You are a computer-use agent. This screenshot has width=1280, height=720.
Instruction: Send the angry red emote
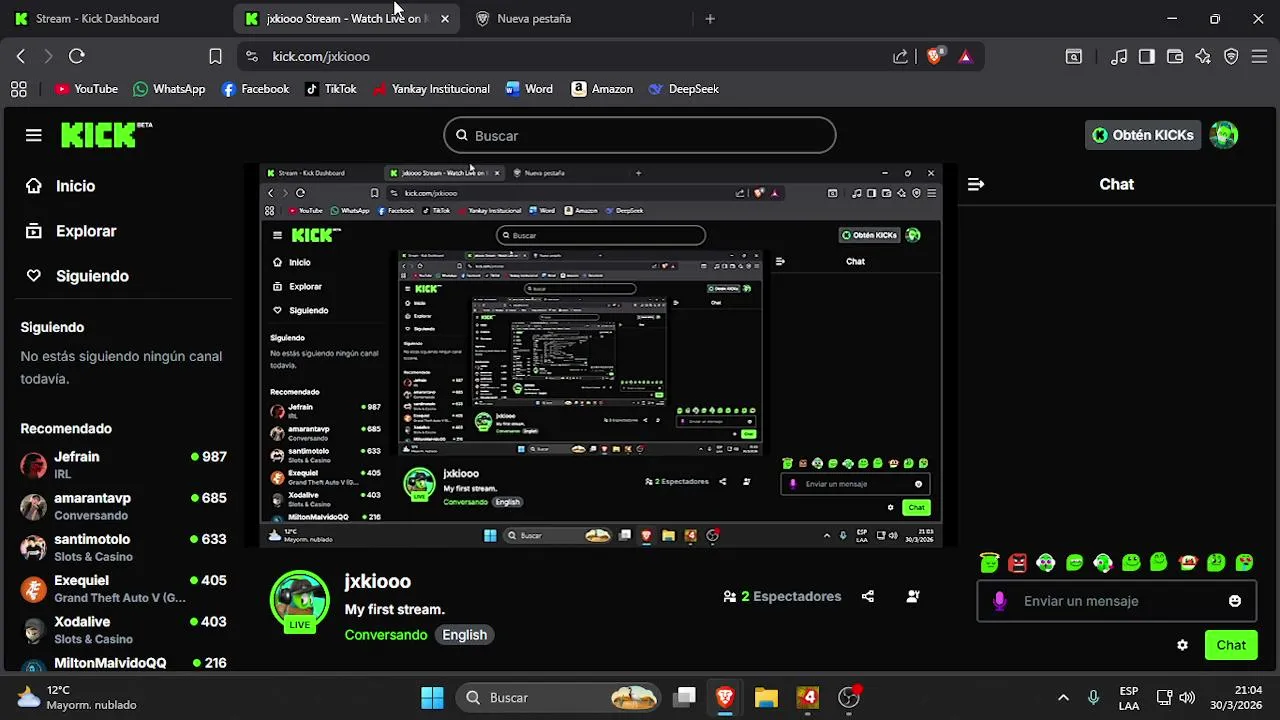(x=1017, y=562)
